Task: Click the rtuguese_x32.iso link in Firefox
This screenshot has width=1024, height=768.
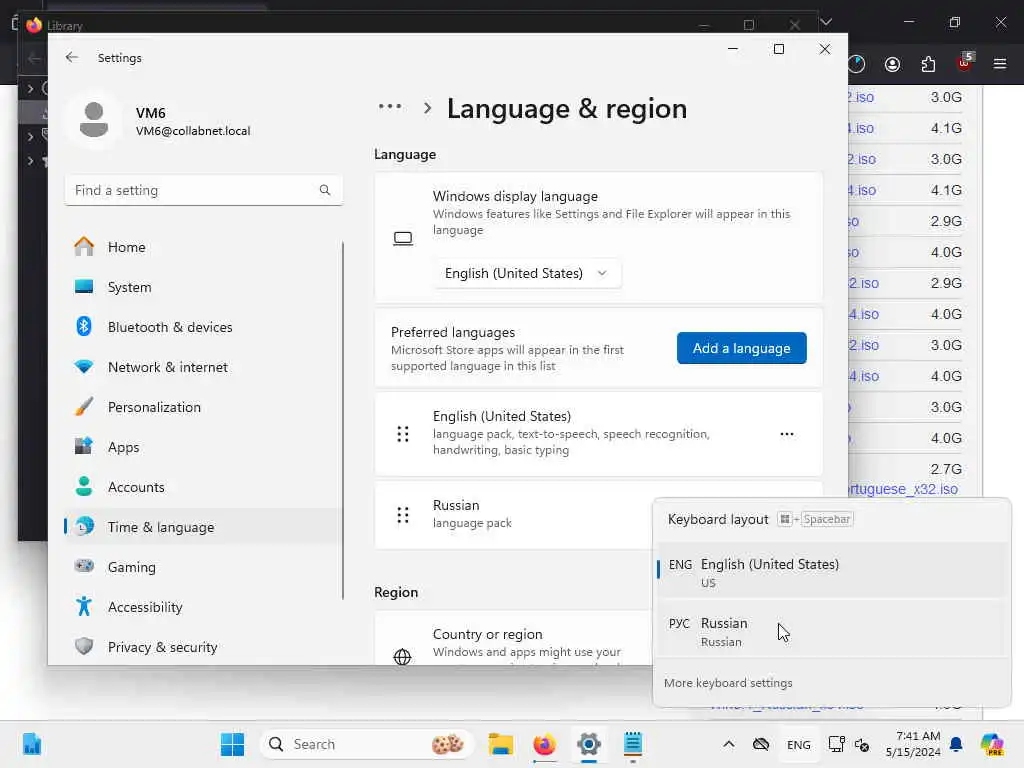Action: (x=902, y=488)
